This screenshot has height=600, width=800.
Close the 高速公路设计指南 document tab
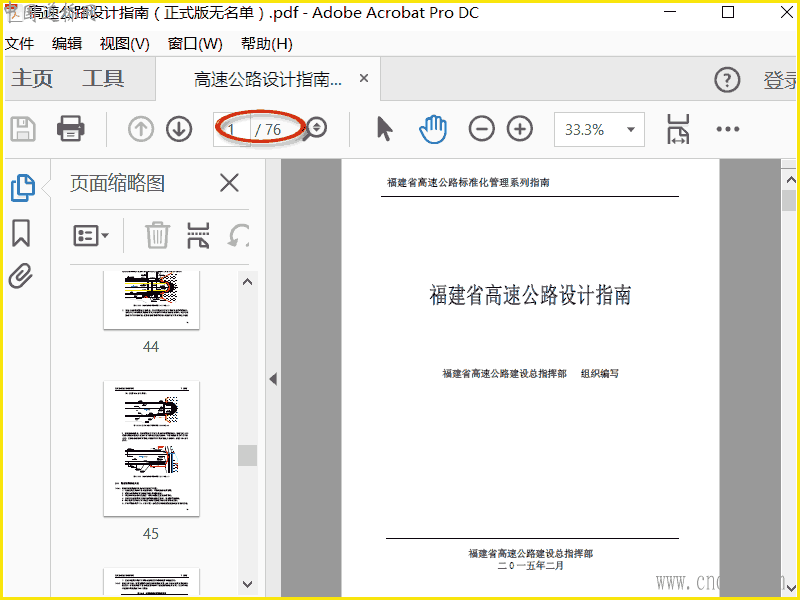click(364, 79)
